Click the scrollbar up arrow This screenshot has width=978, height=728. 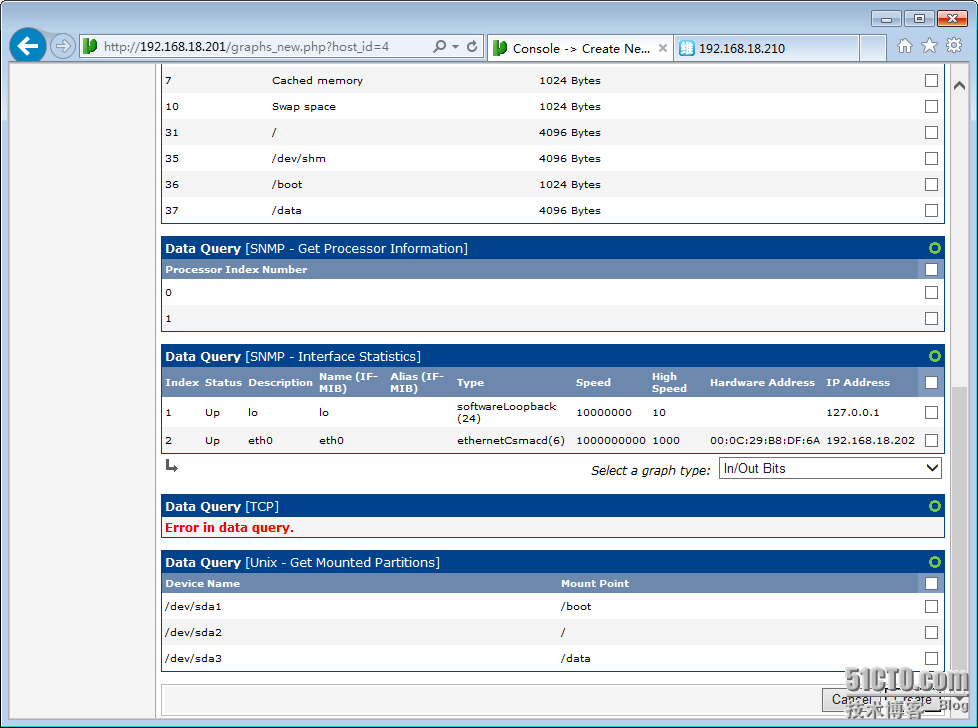tap(960, 86)
